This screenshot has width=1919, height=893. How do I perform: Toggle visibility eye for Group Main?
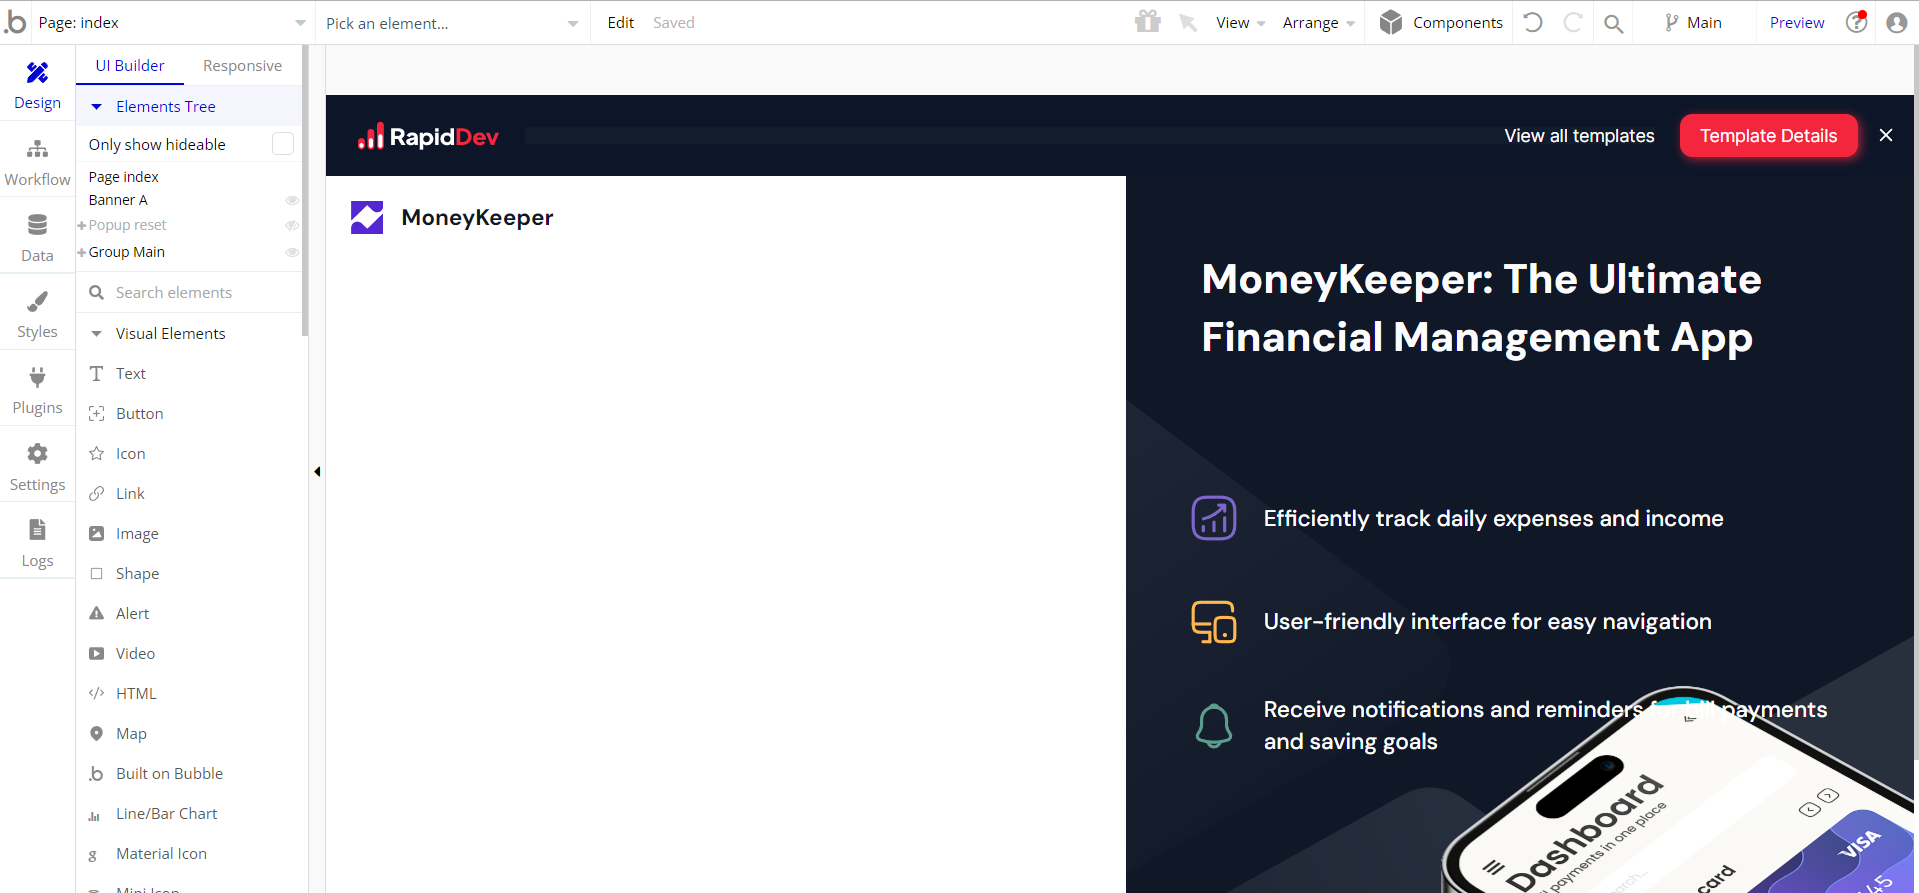(x=292, y=252)
